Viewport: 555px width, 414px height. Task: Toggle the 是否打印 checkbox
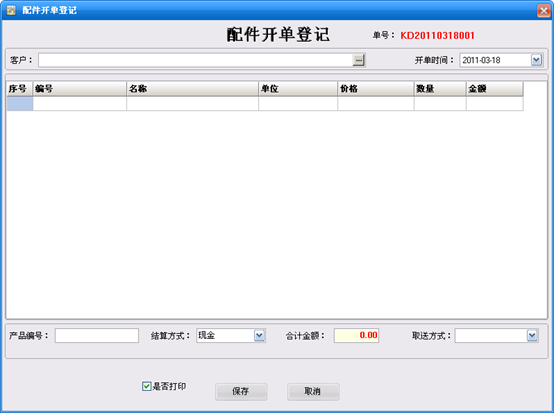146,386
